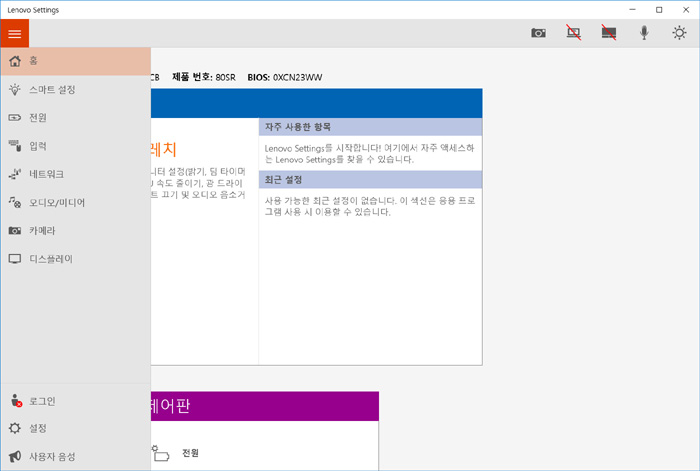Click the display monitor icon in sidebar
Image resolution: width=700 pixels, height=471 pixels.
click(15, 259)
